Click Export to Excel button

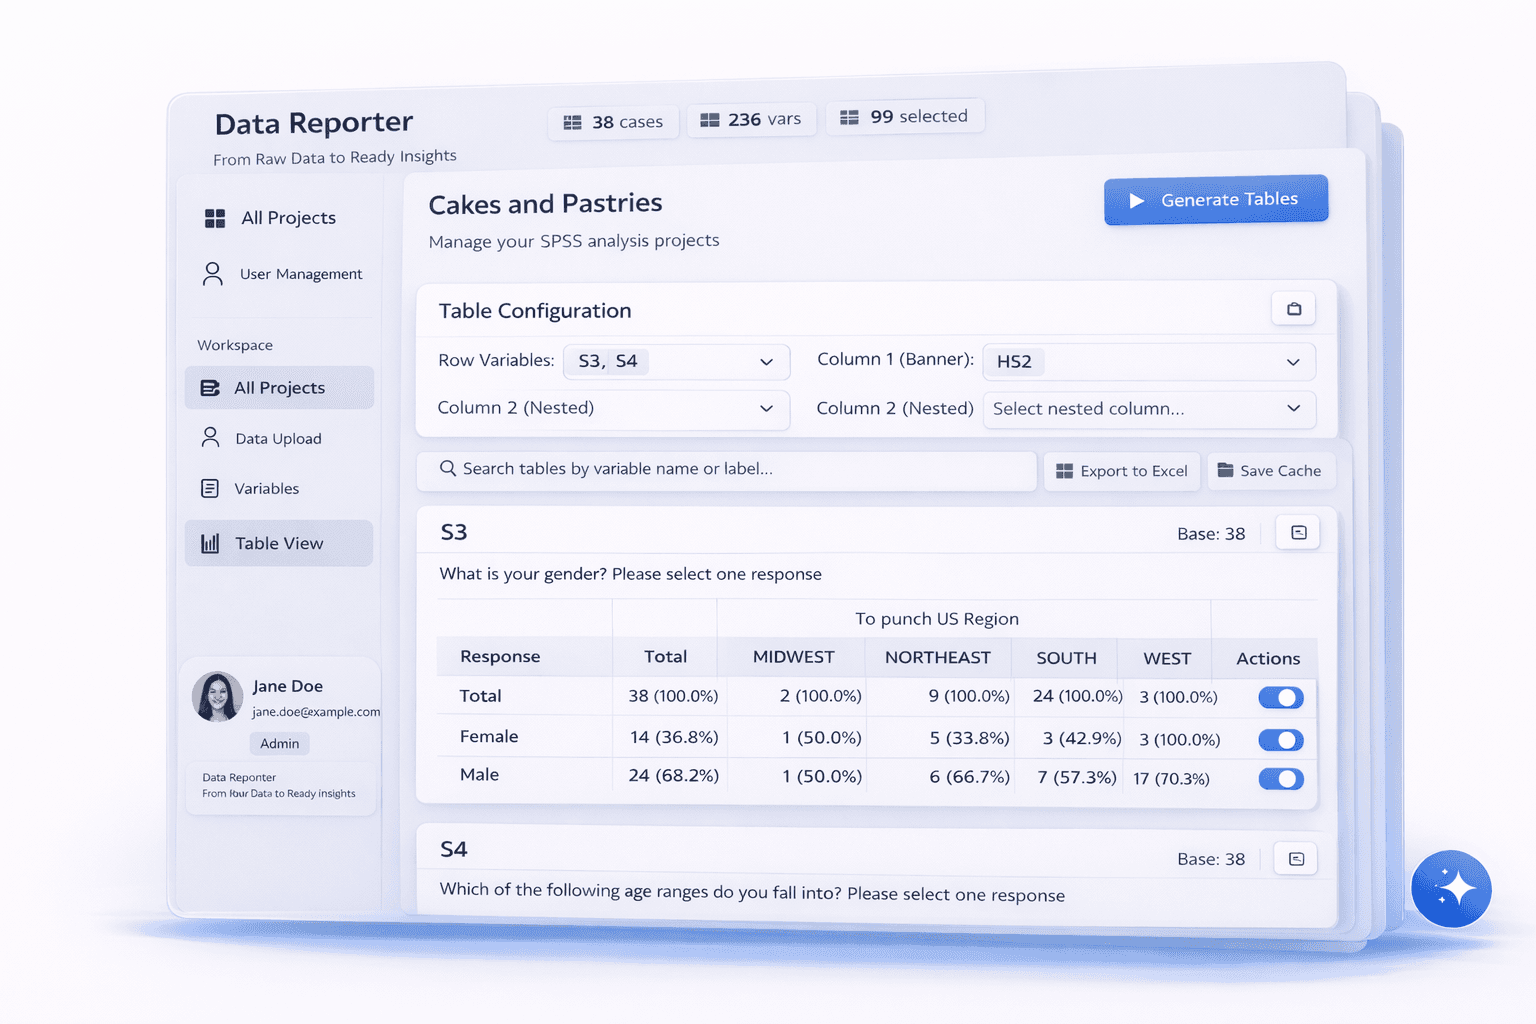tap(1122, 471)
